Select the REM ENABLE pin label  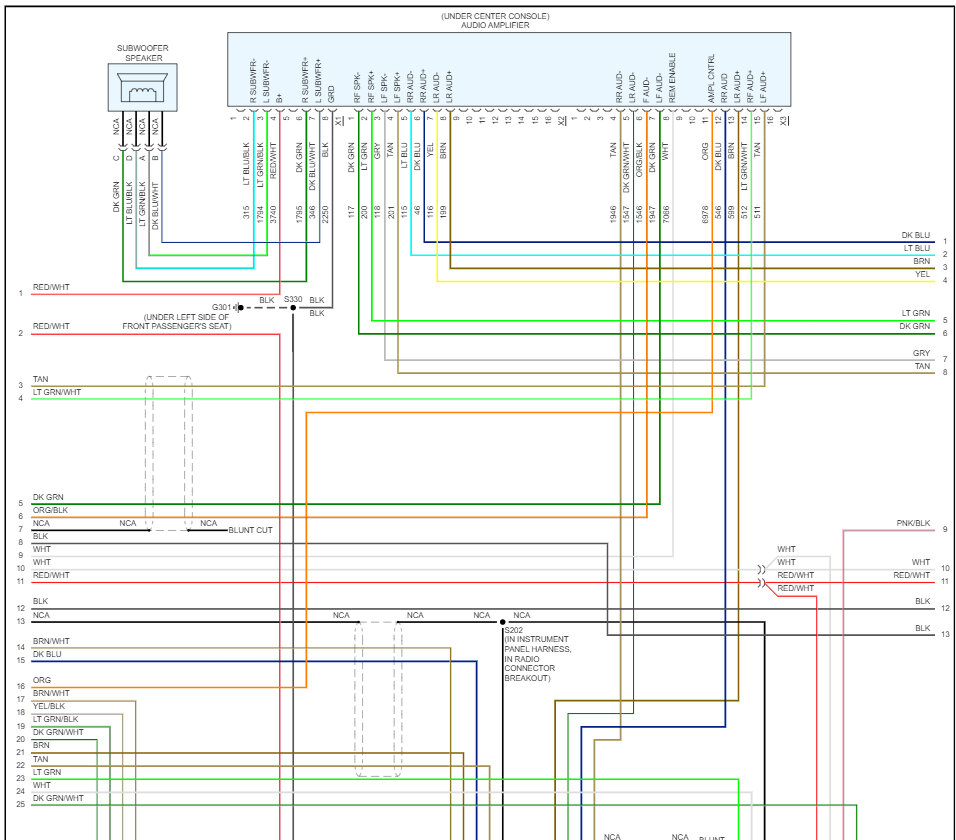pos(672,77)
